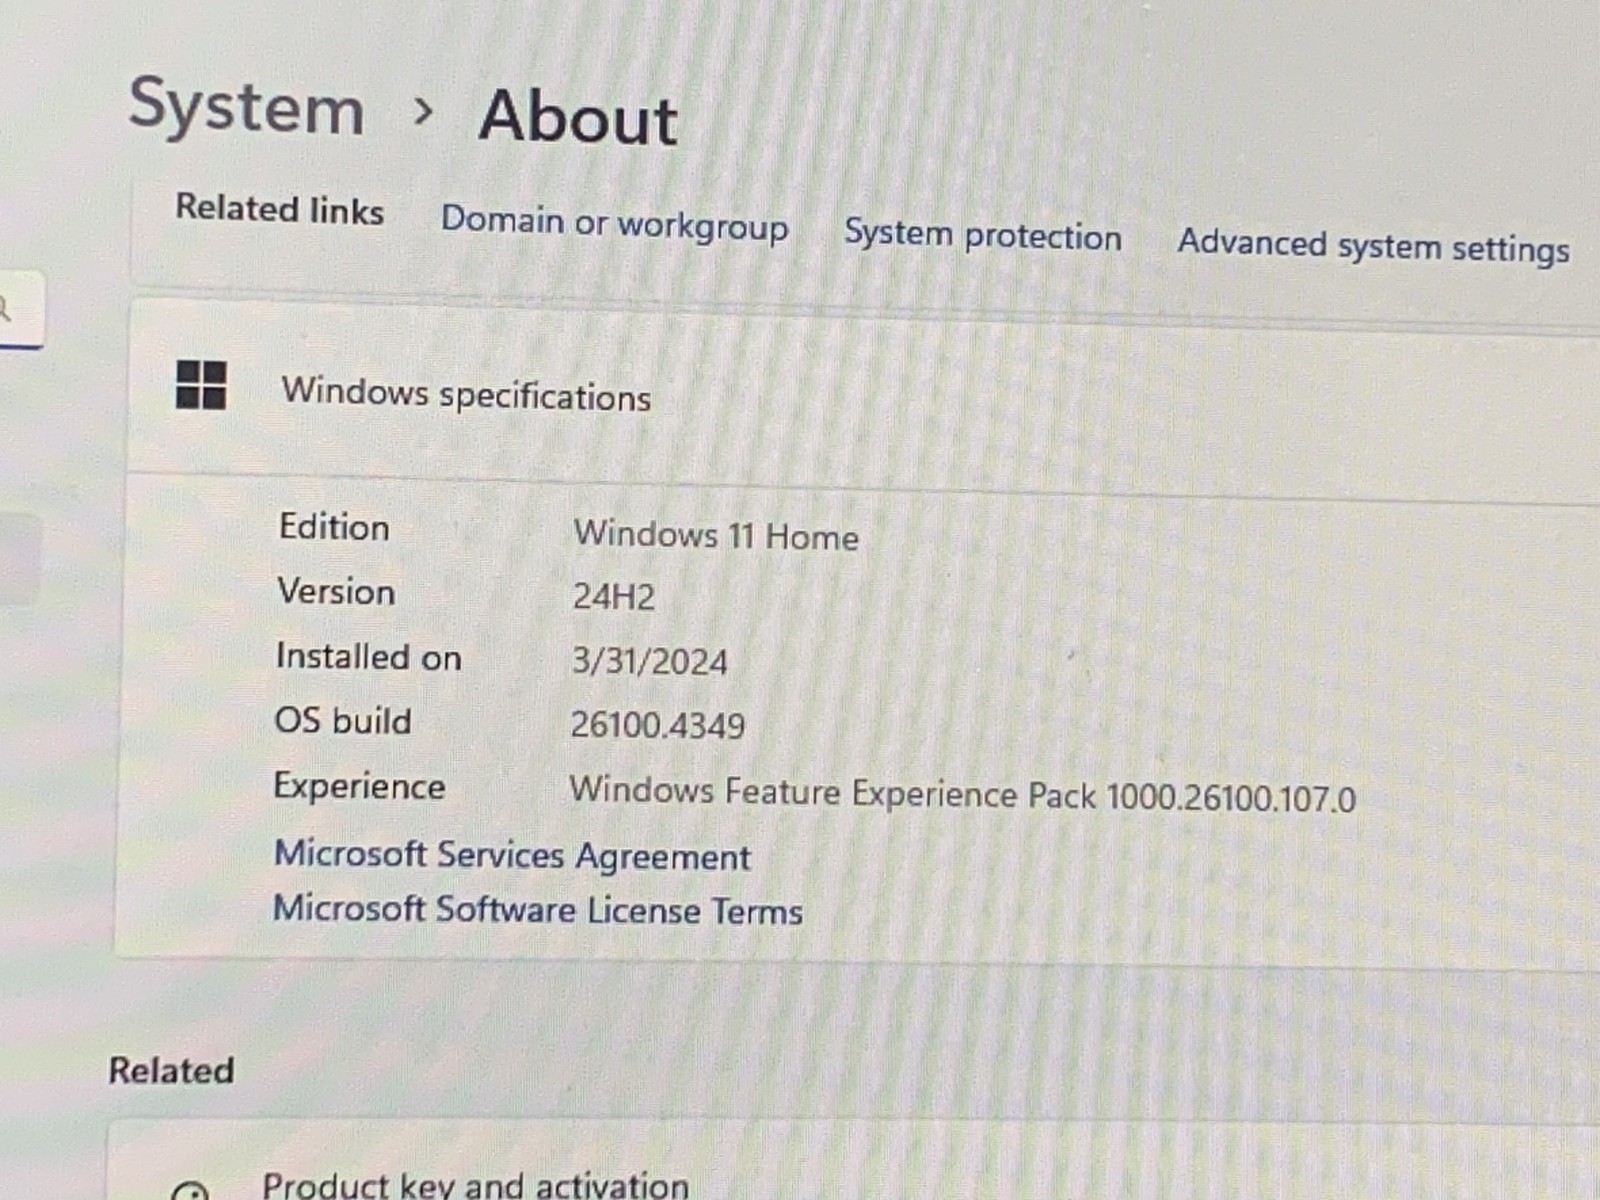Click the Product key and activation icon

pos(190,1192)
